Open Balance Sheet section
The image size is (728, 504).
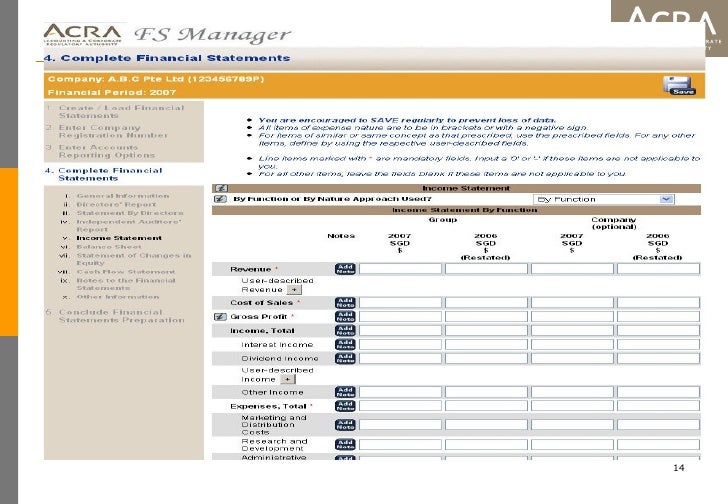pos(109,247)
